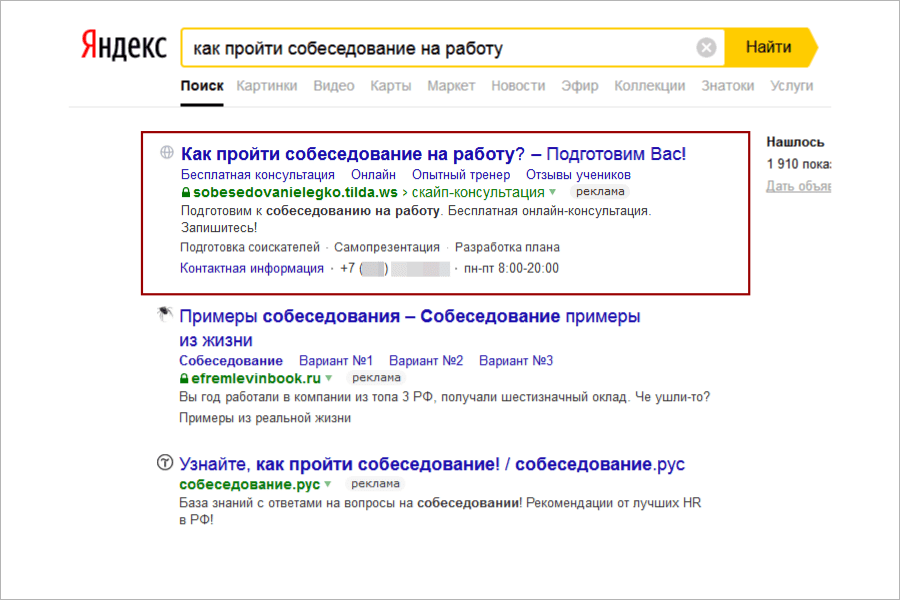Open the Вариант №2 sitelink
This screenshot has height=600, width=900.
(426, 360)
